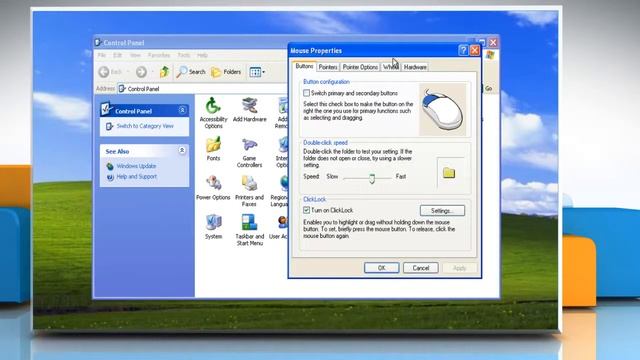Click the help question mark in Mouse Properties
Image resolution: width=640 pixels, height=360 pixels.
pos(463,50)
